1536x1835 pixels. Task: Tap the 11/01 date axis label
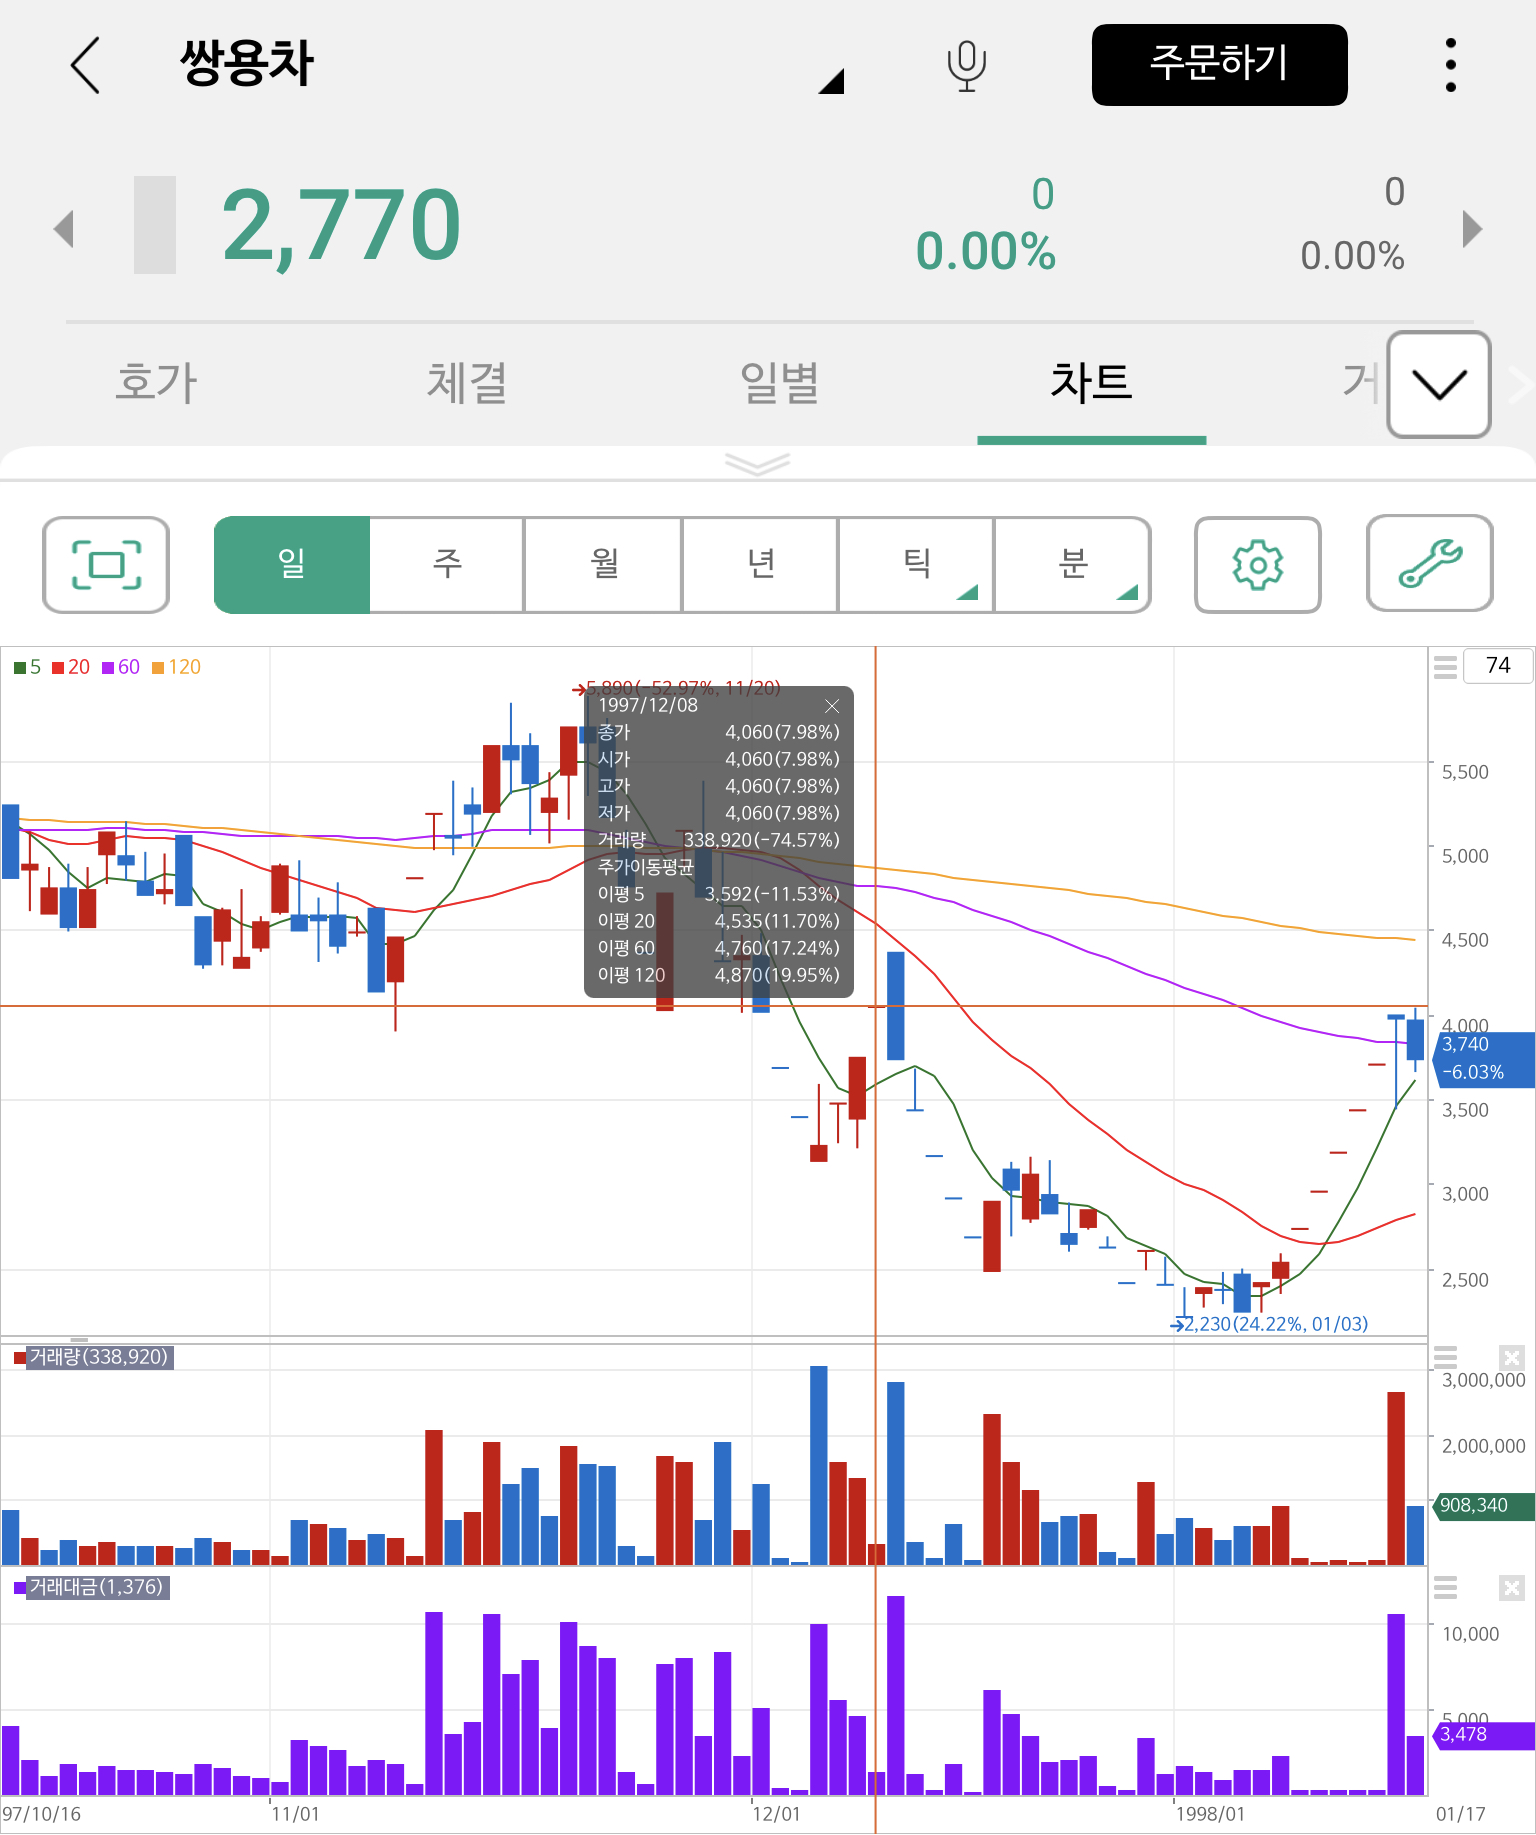pos(295,1814)
